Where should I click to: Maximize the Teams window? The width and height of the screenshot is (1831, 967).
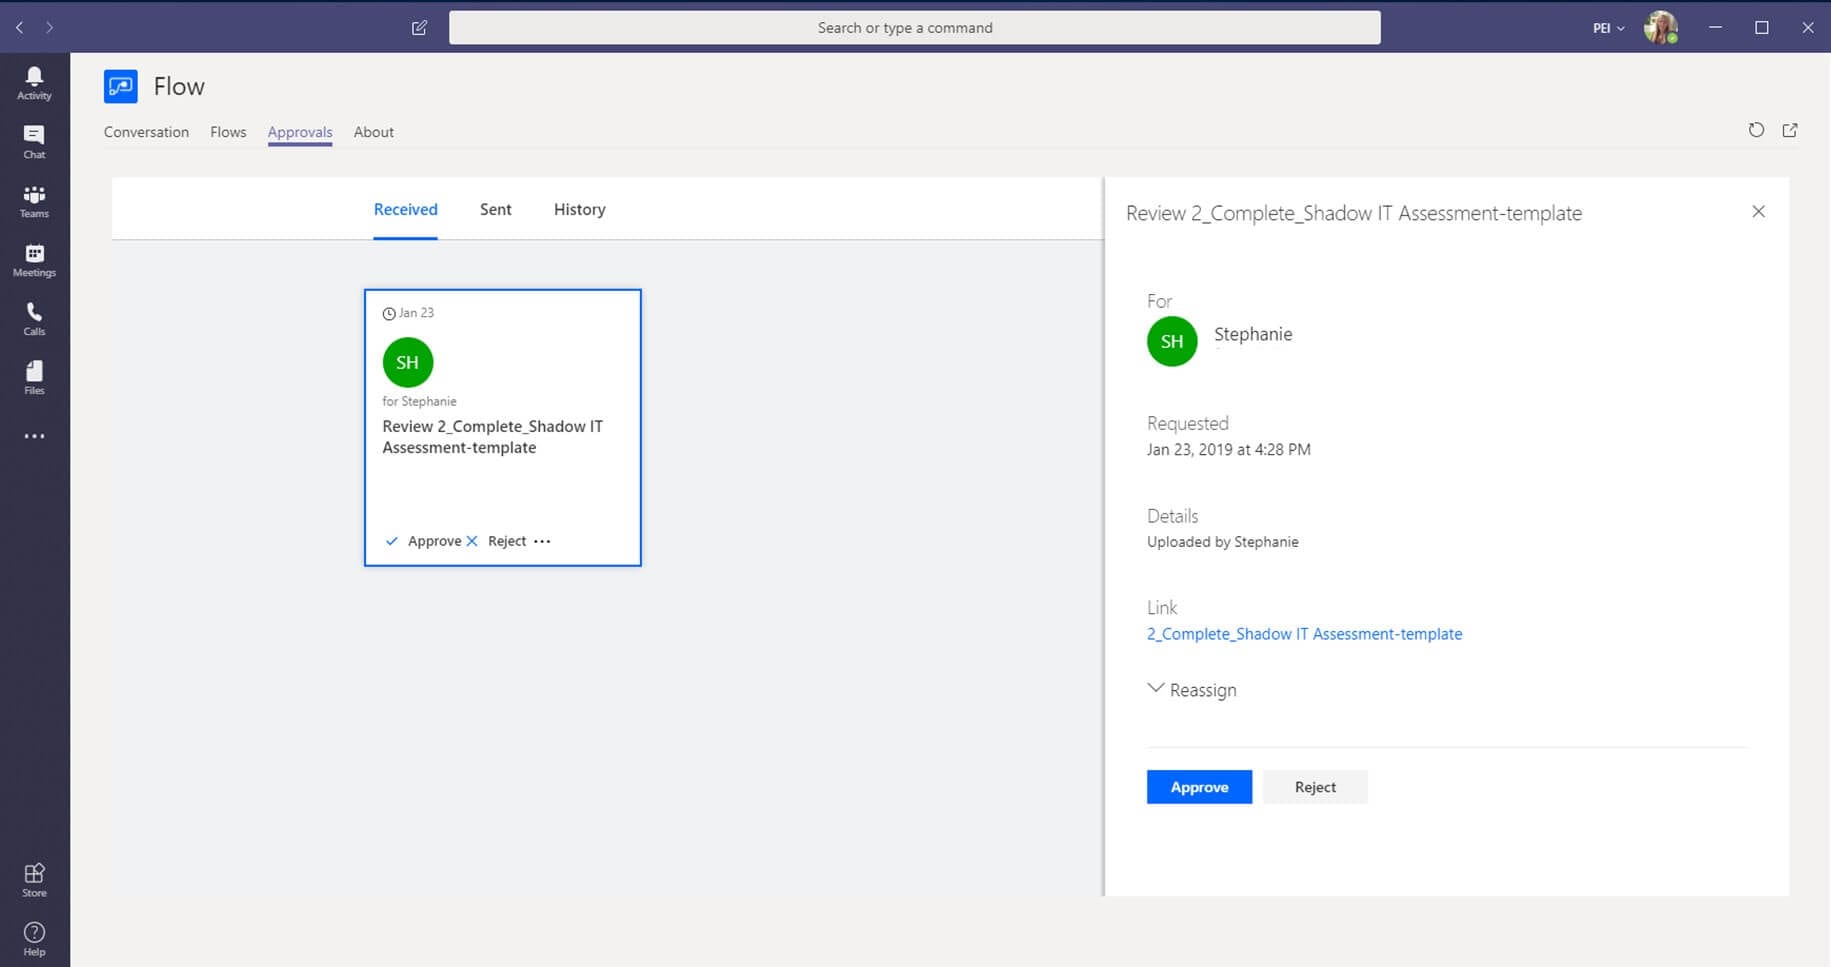point(1762,28)
